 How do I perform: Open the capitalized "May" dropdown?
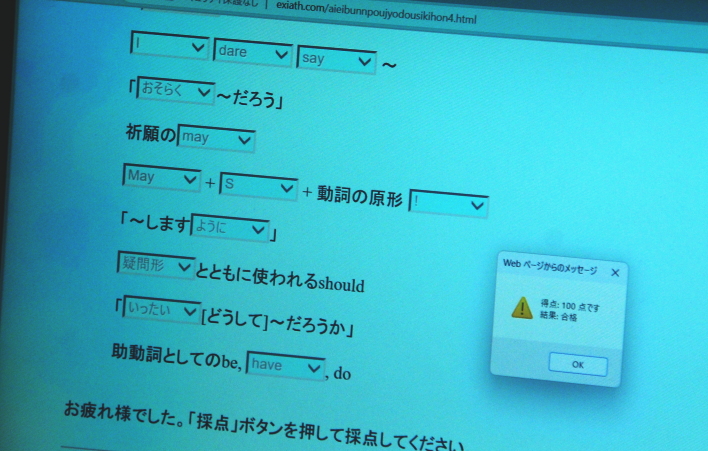tap(161, 178)
